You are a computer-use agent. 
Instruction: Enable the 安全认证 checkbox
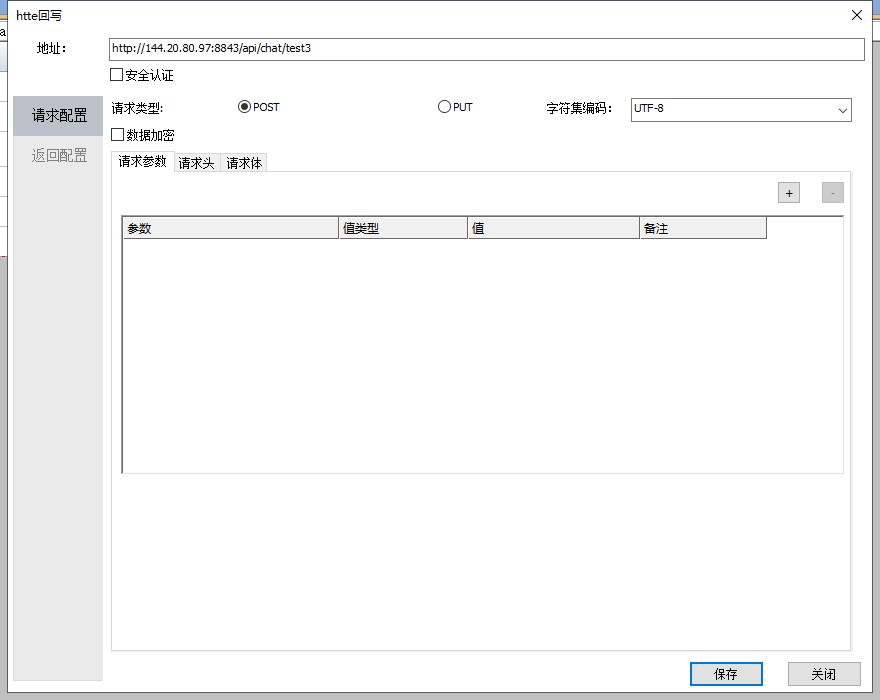pos(117,75)
